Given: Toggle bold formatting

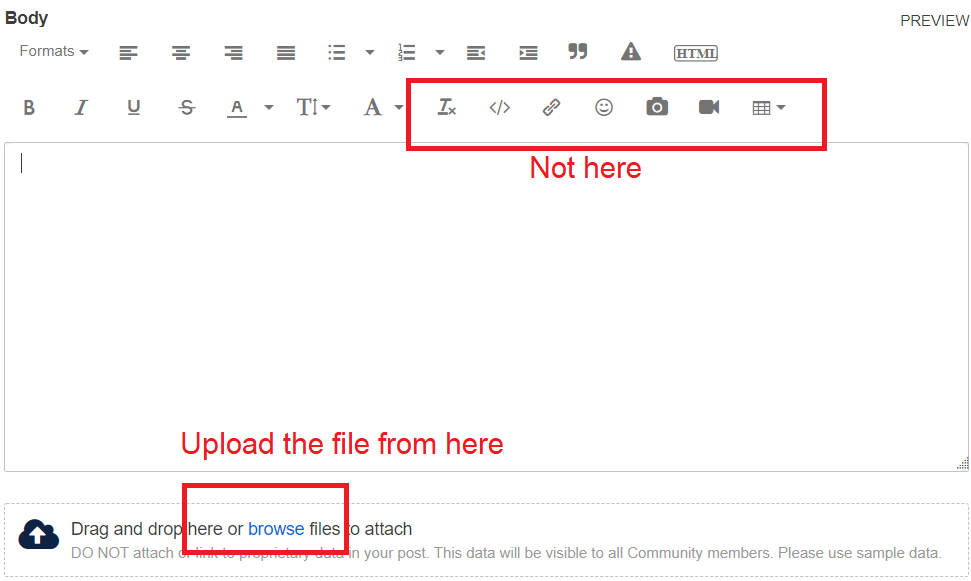Looking at the screenshot, I should (x=29, y=107).
